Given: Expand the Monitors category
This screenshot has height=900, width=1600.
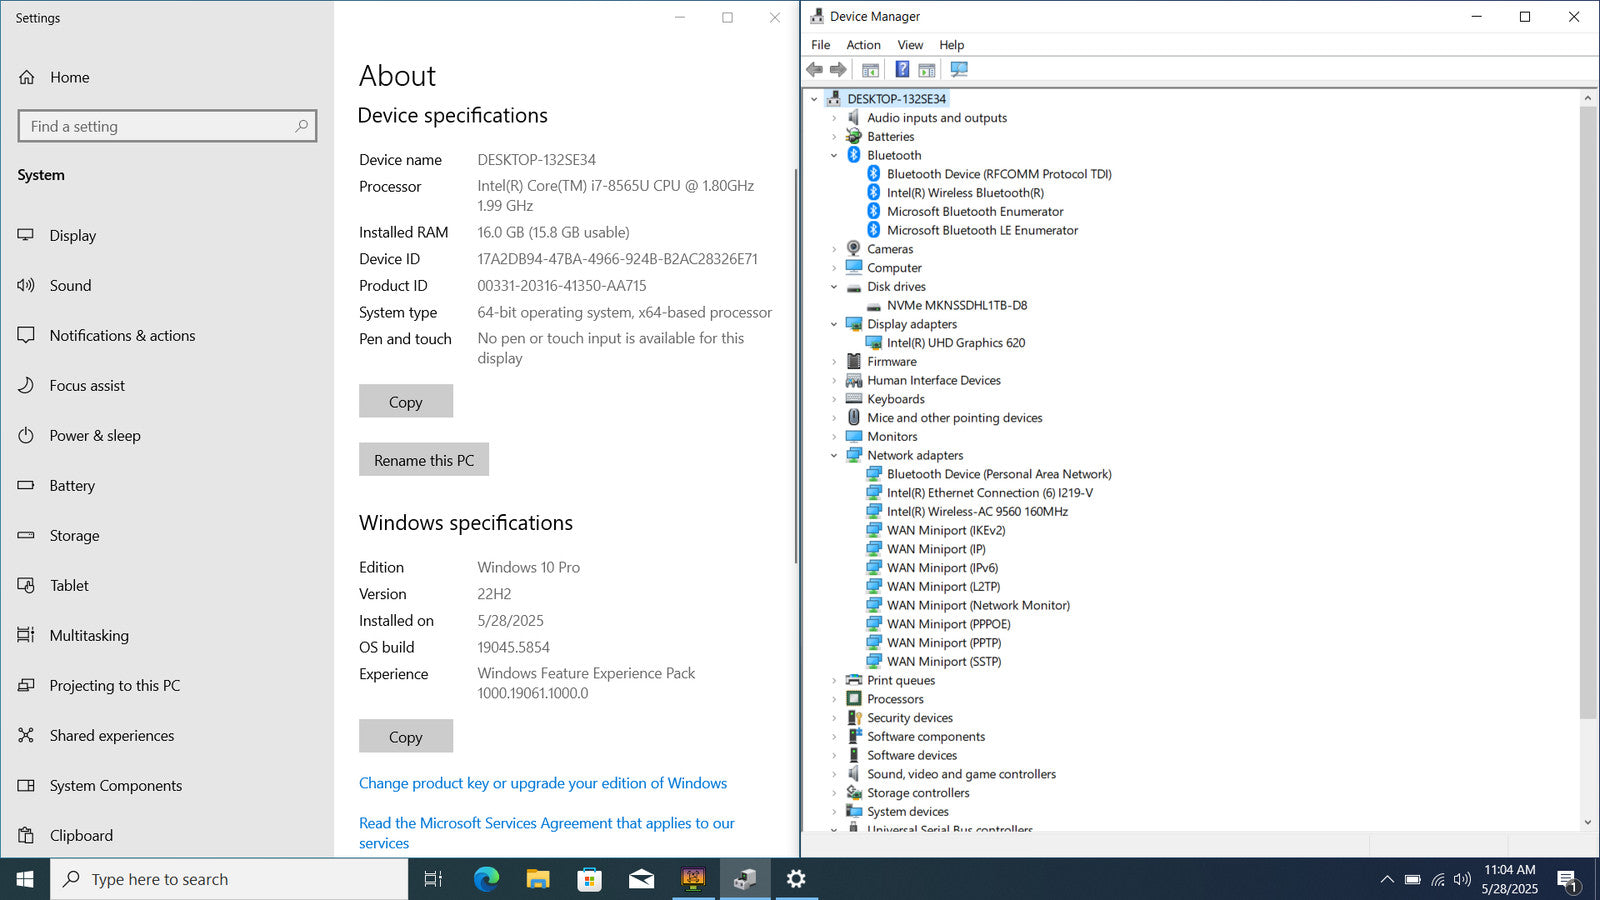Looking at the screenshot, I should (x=834, y=437).
